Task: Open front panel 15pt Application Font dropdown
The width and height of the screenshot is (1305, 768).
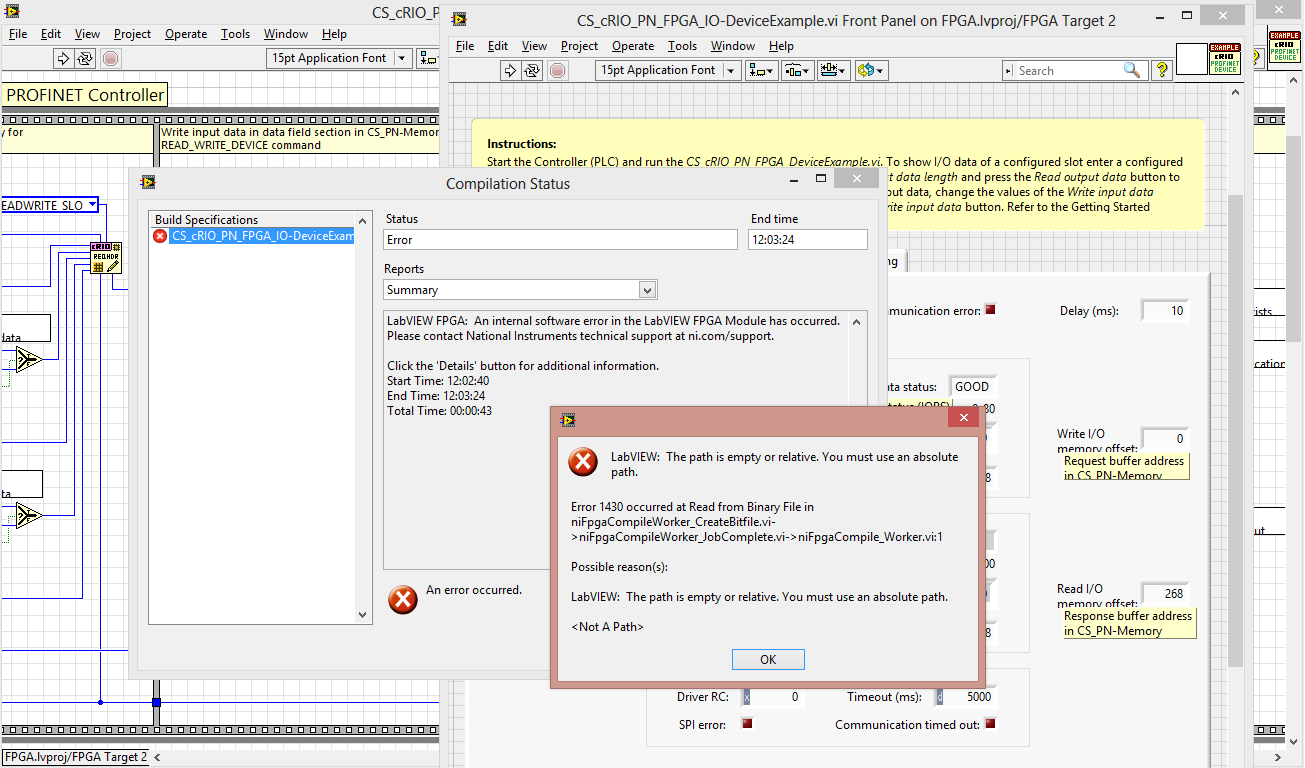Action: tap(732, 70)
